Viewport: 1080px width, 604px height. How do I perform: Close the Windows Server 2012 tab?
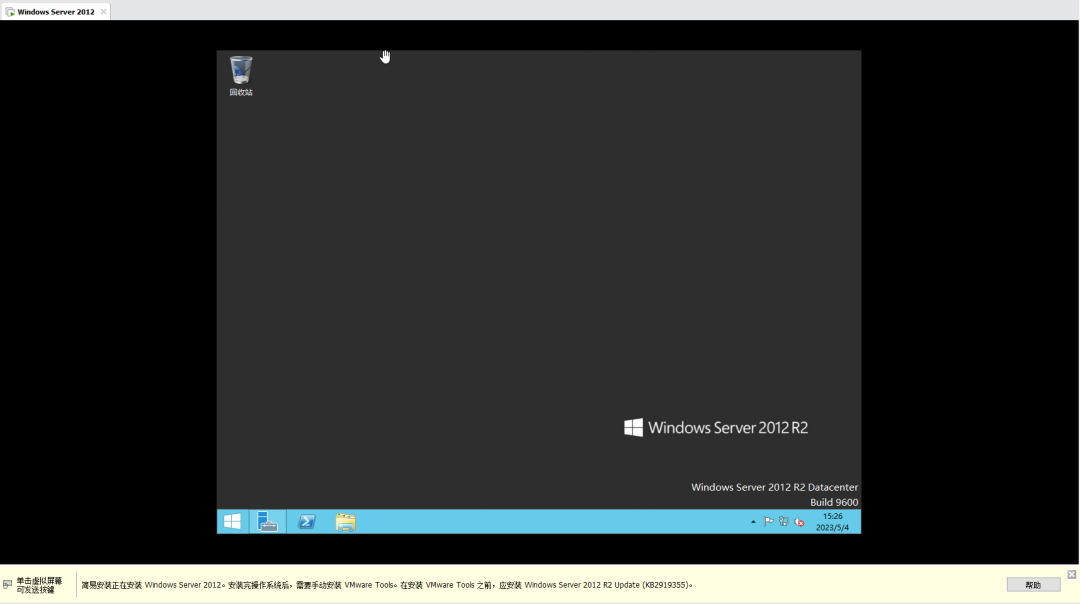[x=103, y=12]
